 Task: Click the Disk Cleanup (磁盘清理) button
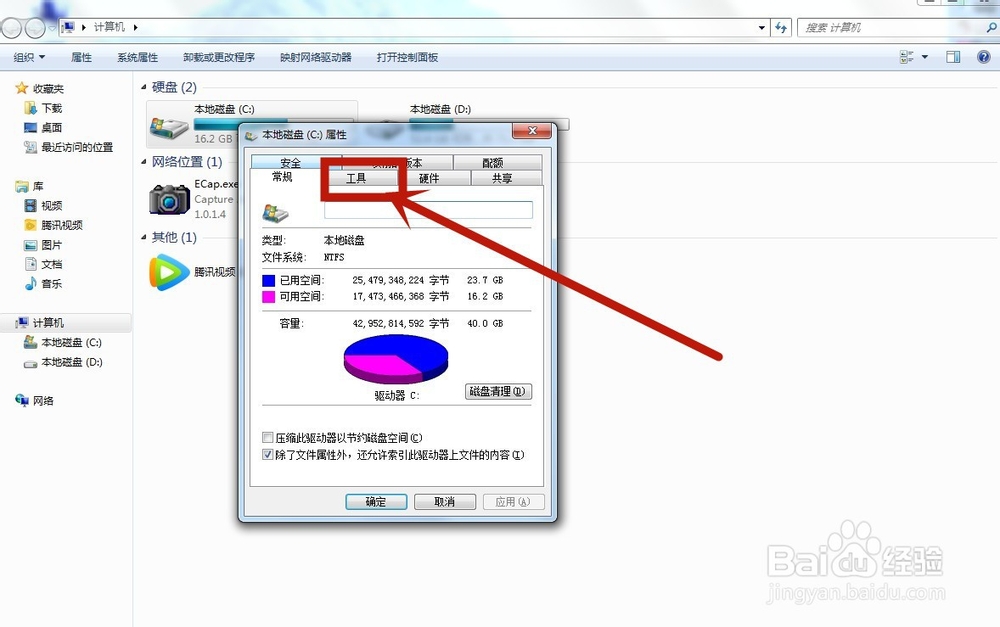pyautogui.click(x=498, y=392)
